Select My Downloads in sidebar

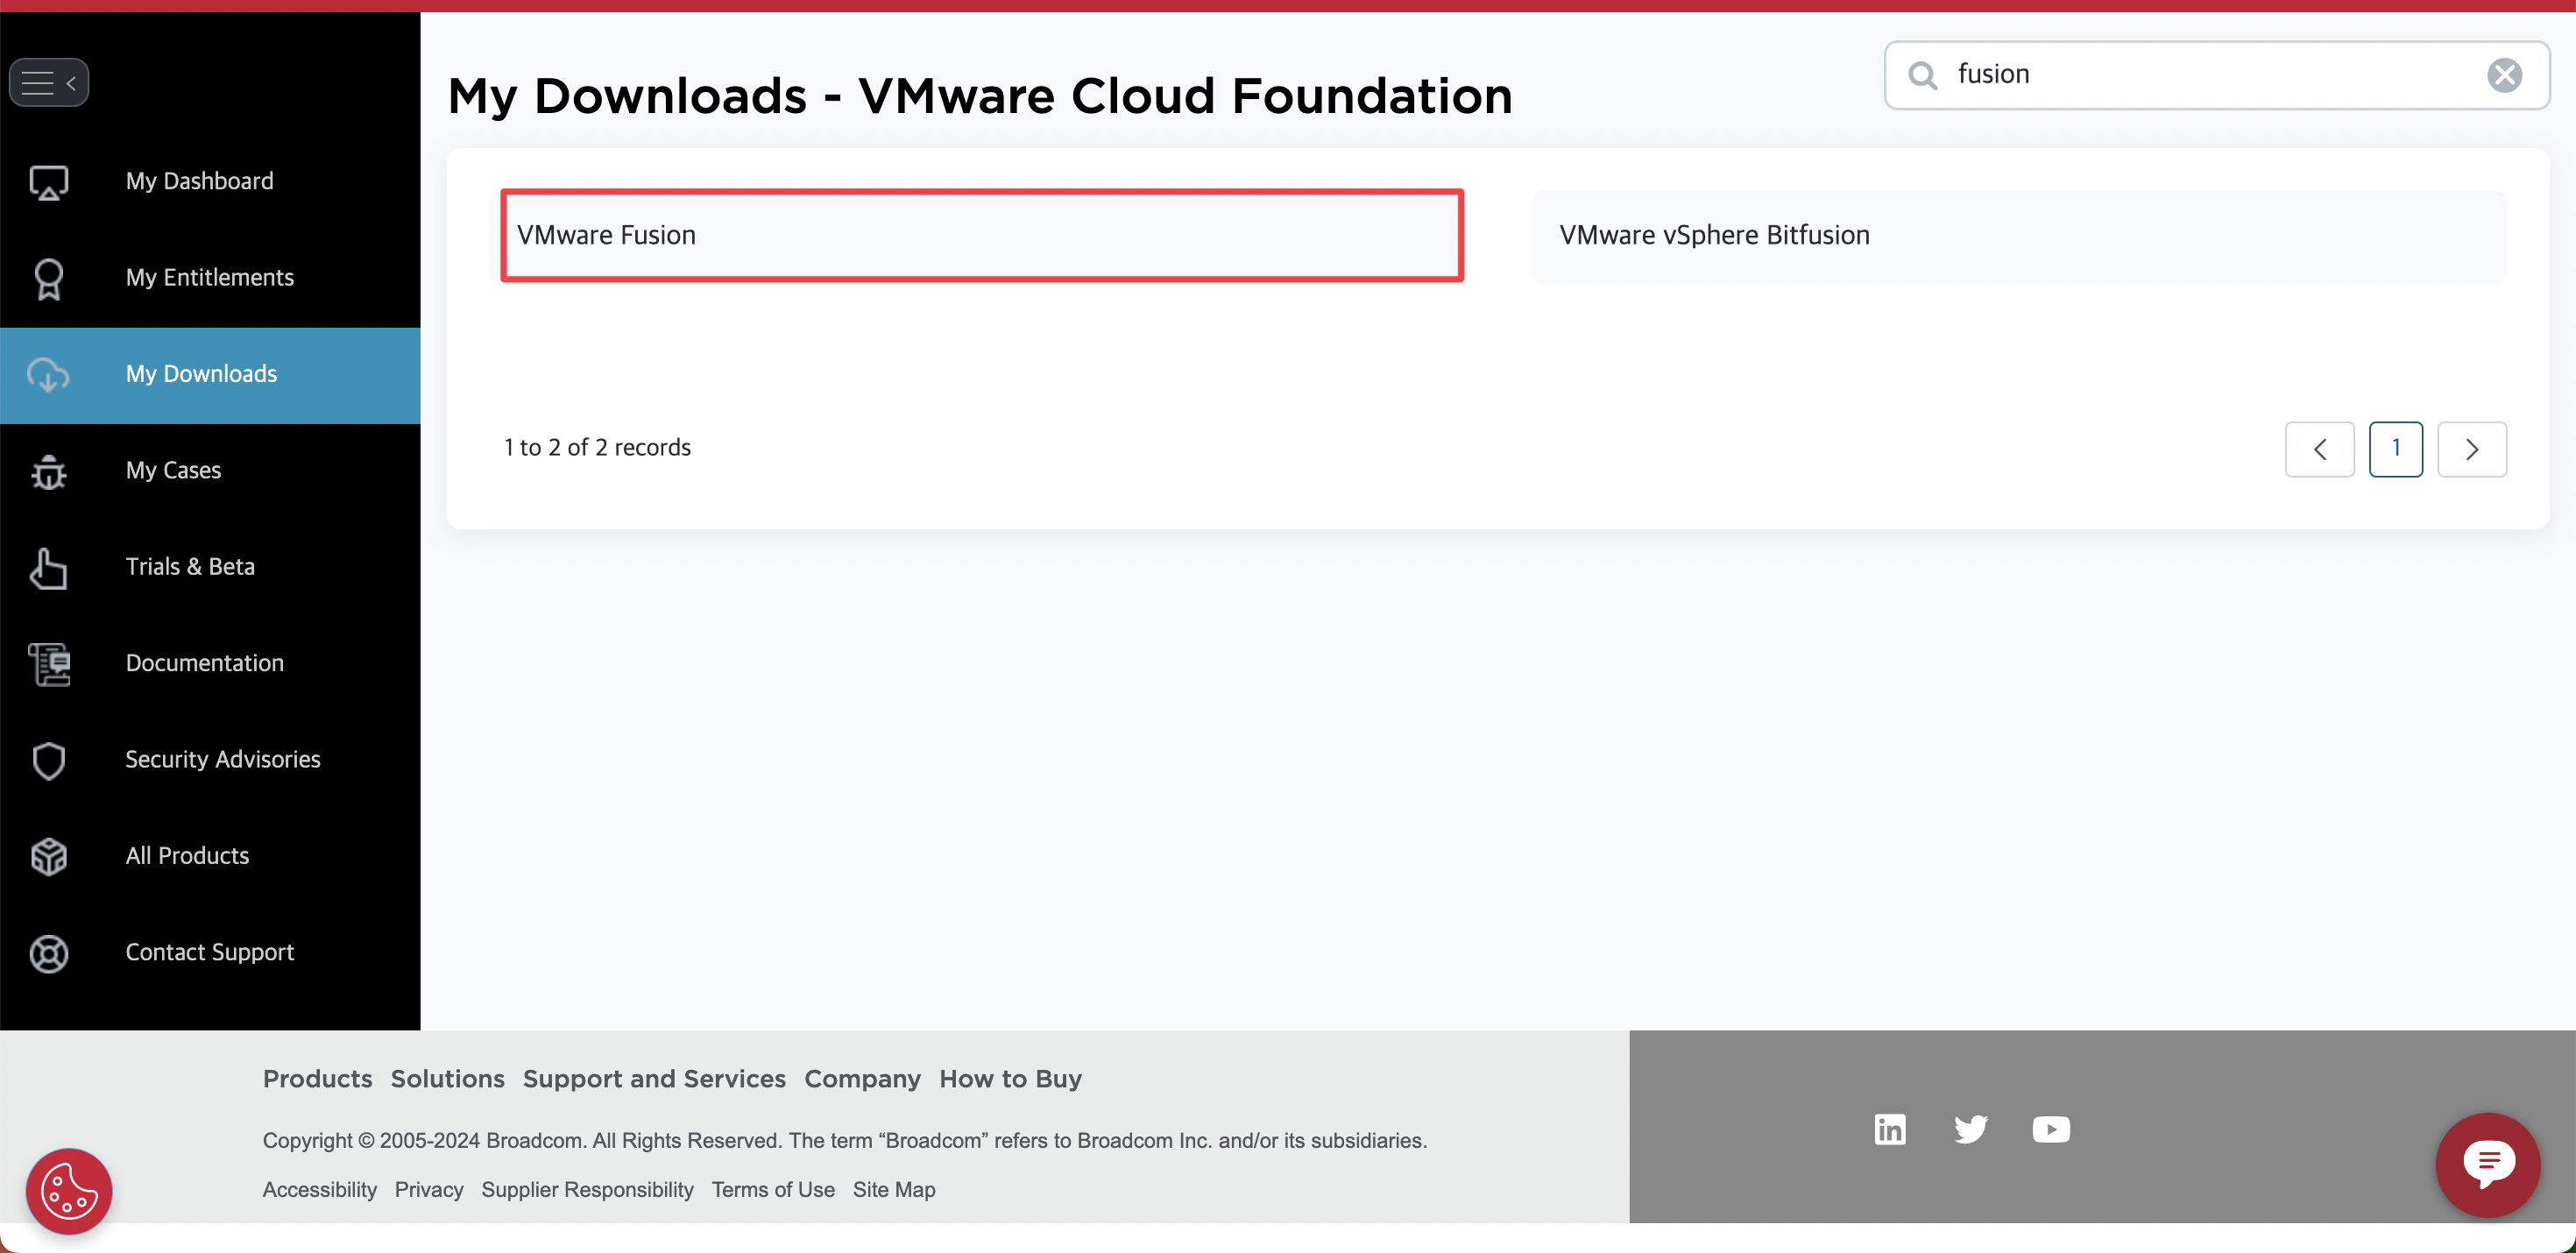[x=210, y=374]
